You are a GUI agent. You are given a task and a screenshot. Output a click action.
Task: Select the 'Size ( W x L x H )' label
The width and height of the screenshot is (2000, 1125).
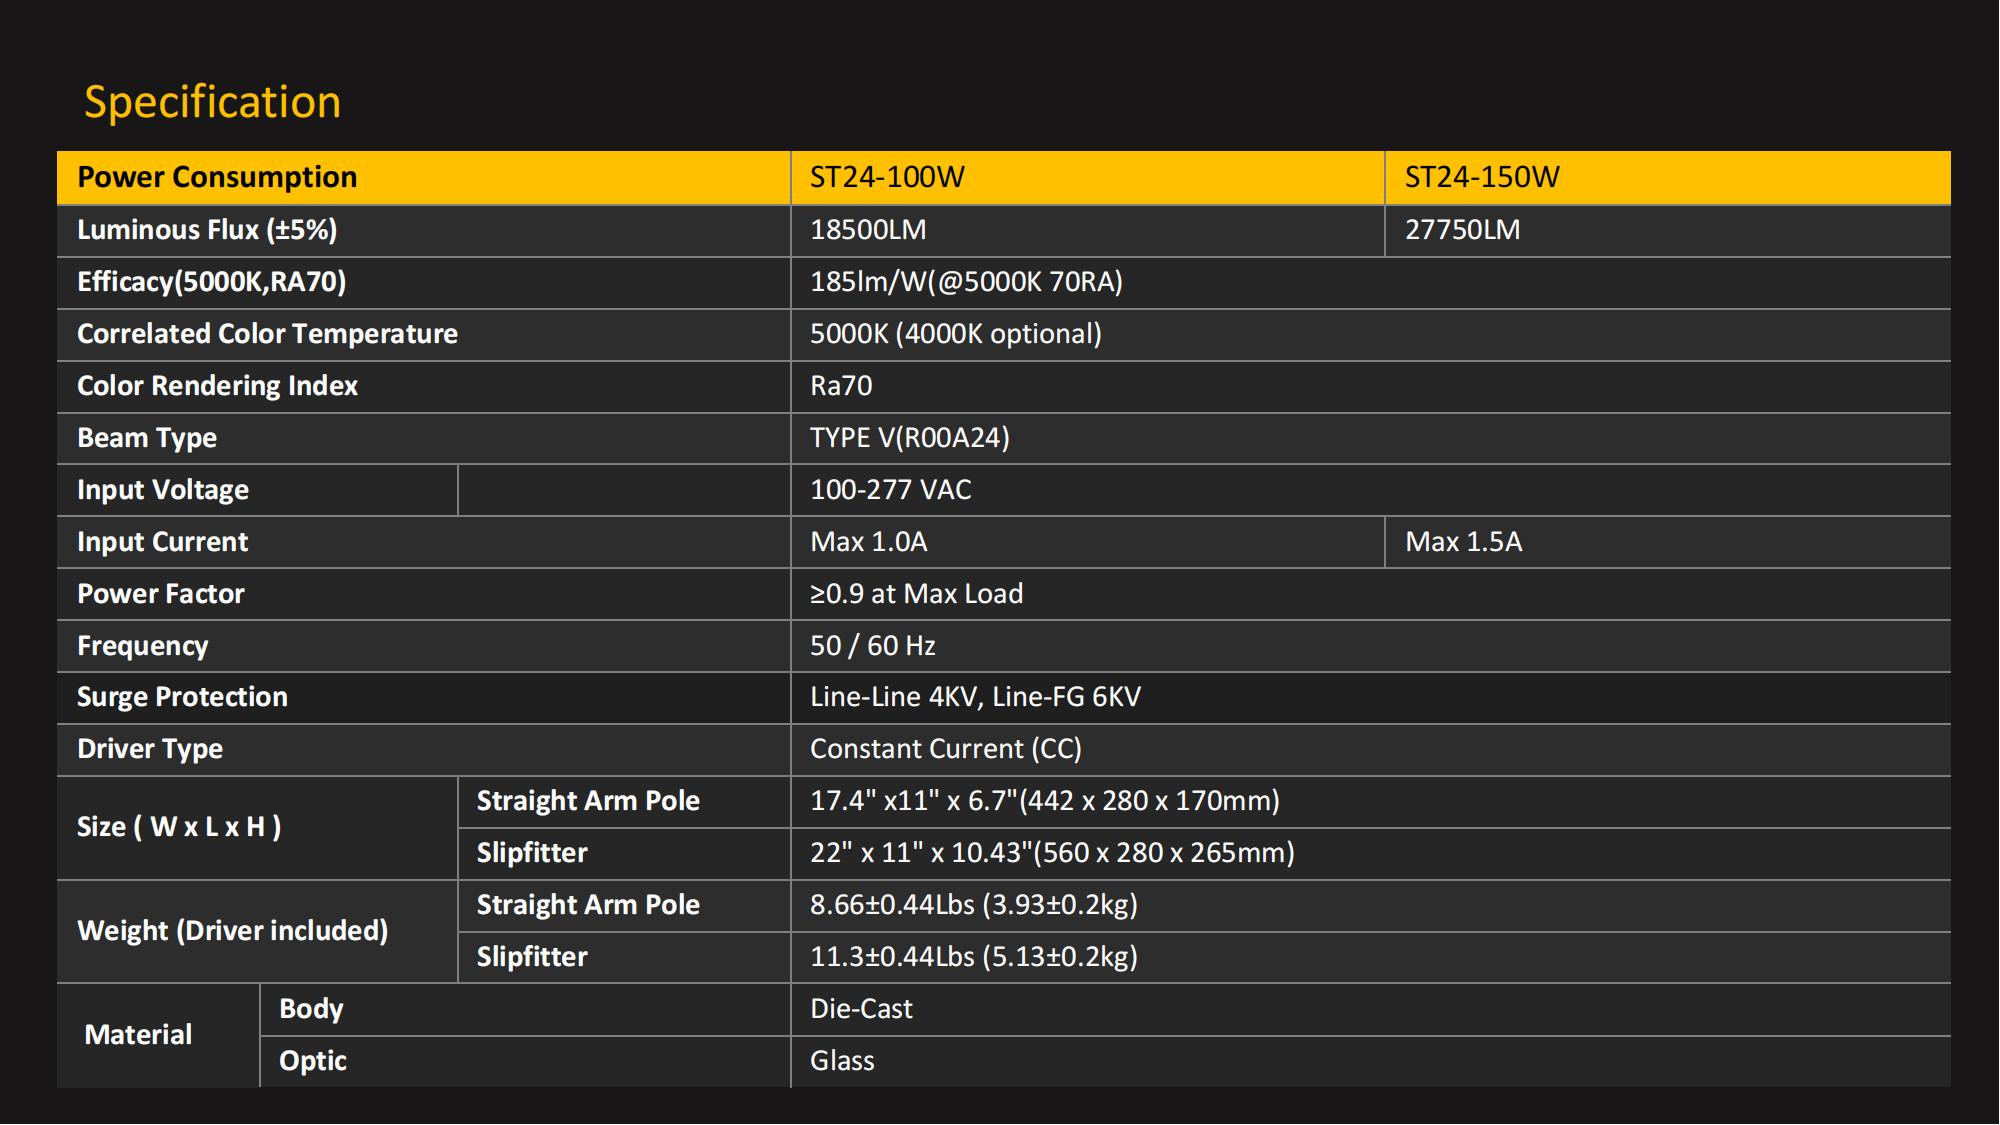(179, 827)
